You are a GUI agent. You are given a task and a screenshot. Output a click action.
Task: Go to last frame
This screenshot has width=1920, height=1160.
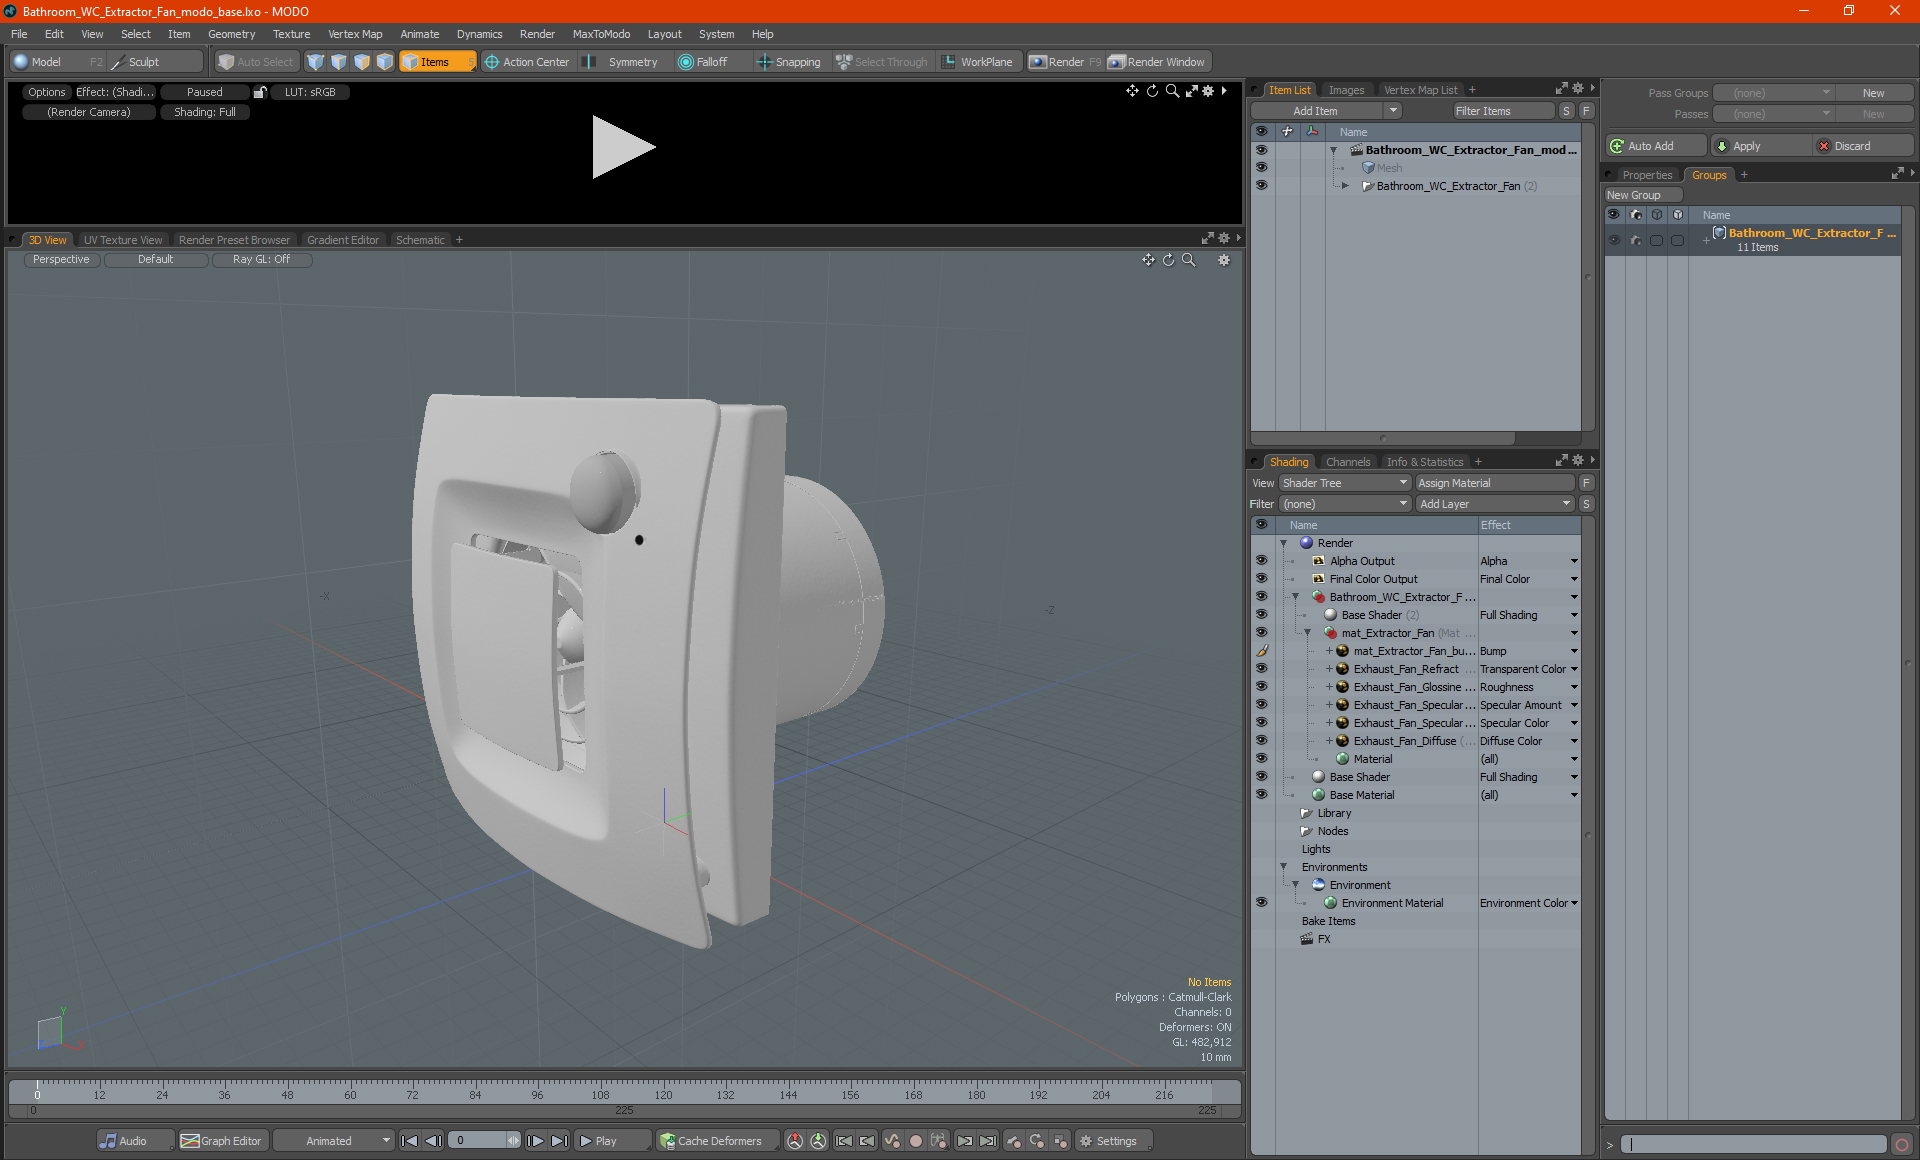(559, 1141)
